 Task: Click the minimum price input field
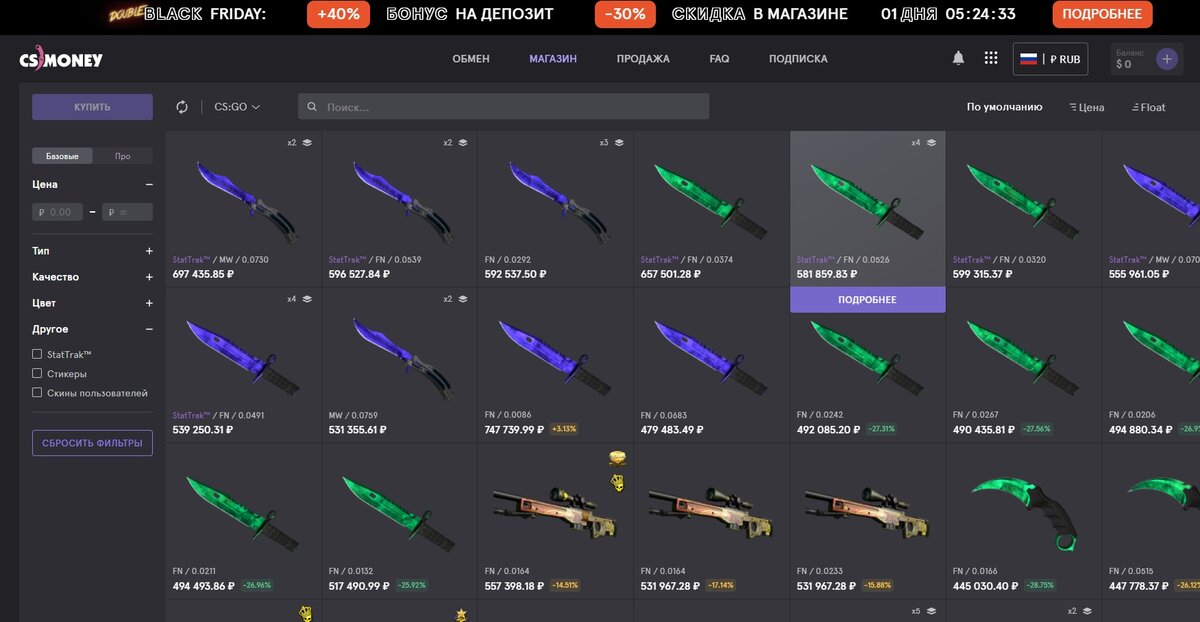(58, 212)
